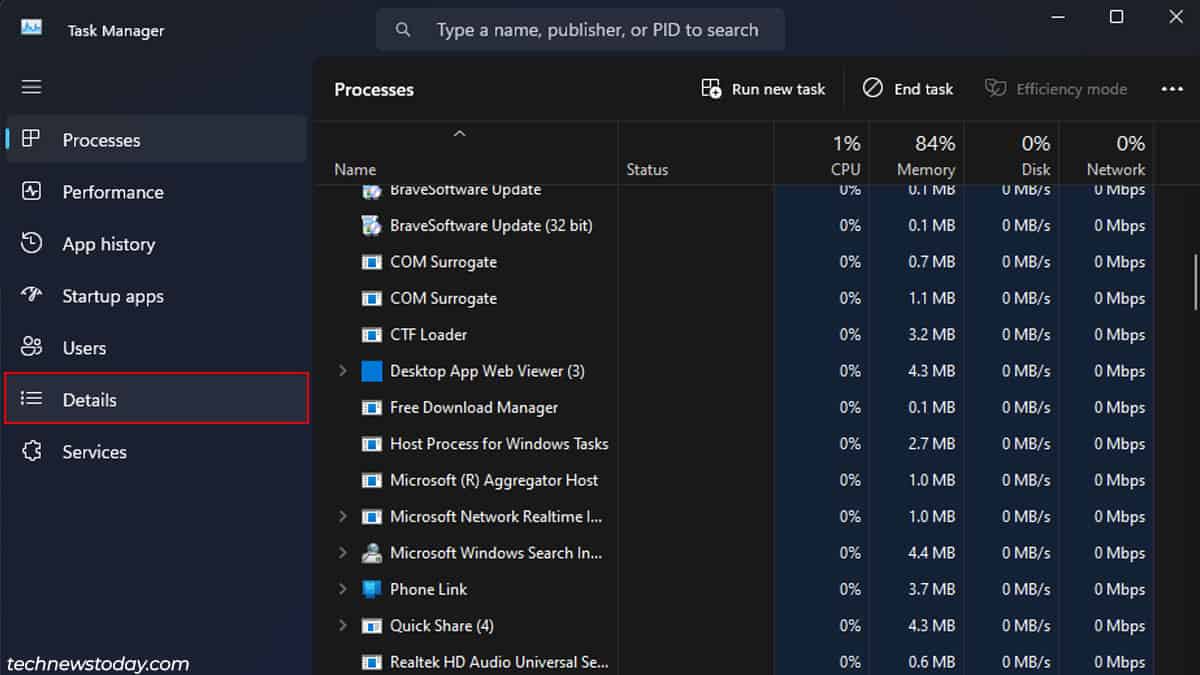Select the BraveSoftware Update (32 bit) row name
Image resolution: width=1200 pixels, height=675 pixels.
[491, 226]
